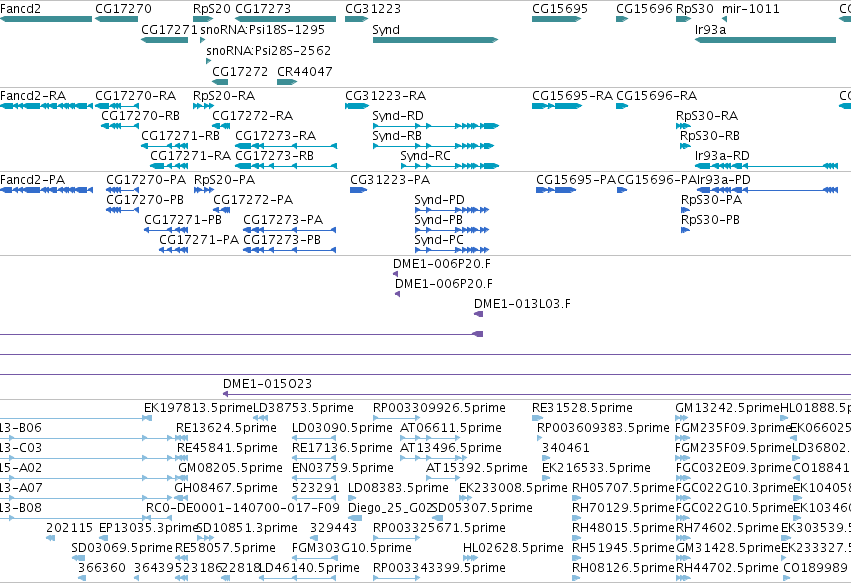The width and height of the screenshot is (851, 583).
Task: Click the RH08126.5prime EST label
Action: 623,568
